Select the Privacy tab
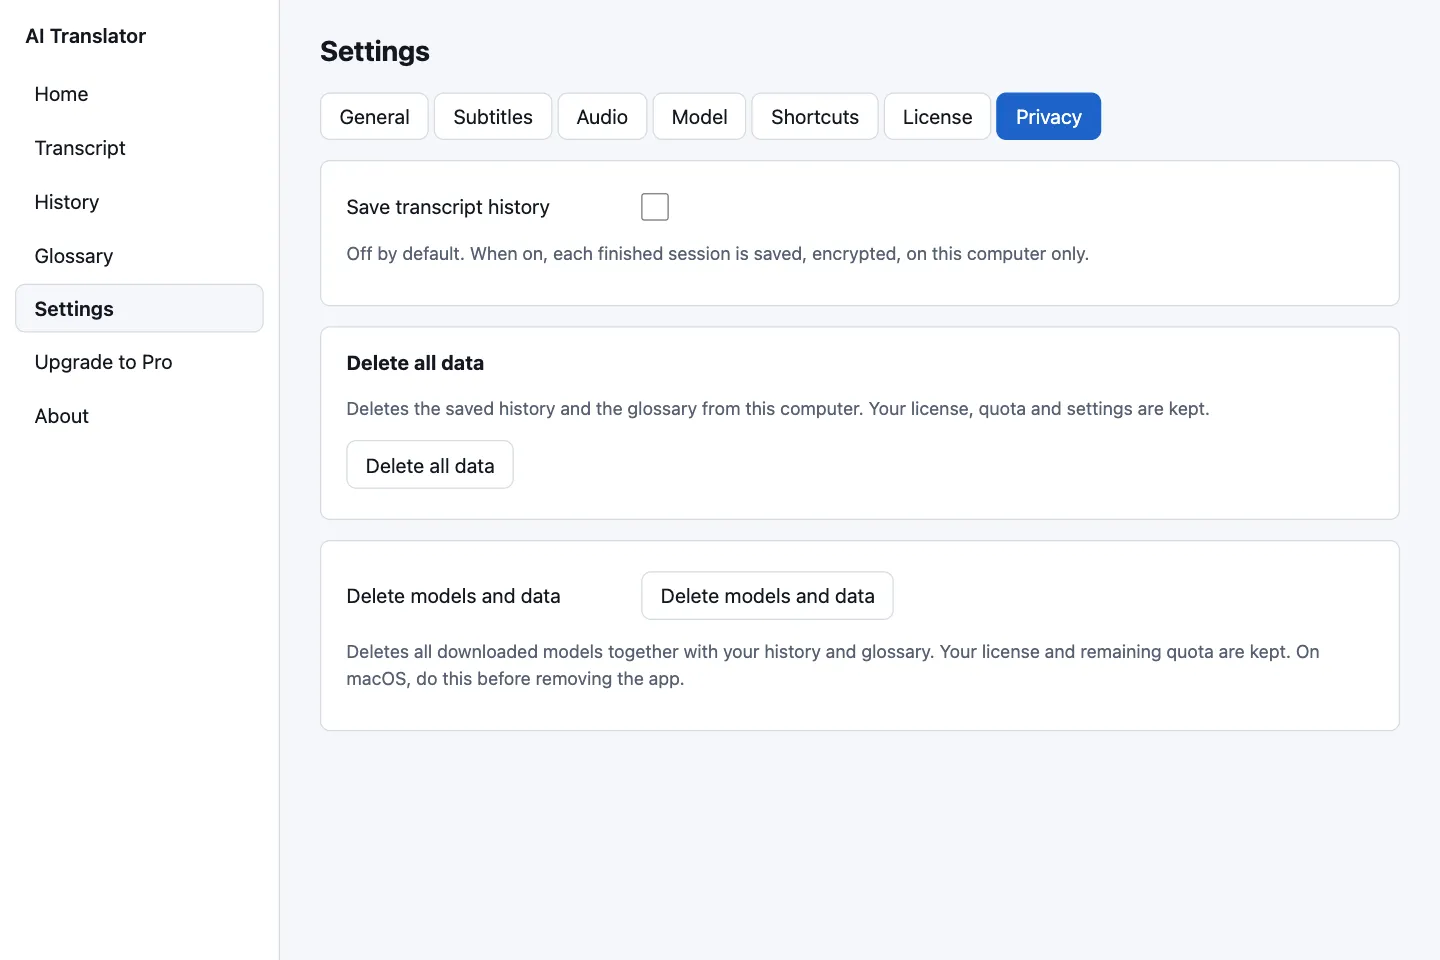Image resolution: width=1440 pixels, height=960 pixels. pyautogui.click(x=1049, y=117)
